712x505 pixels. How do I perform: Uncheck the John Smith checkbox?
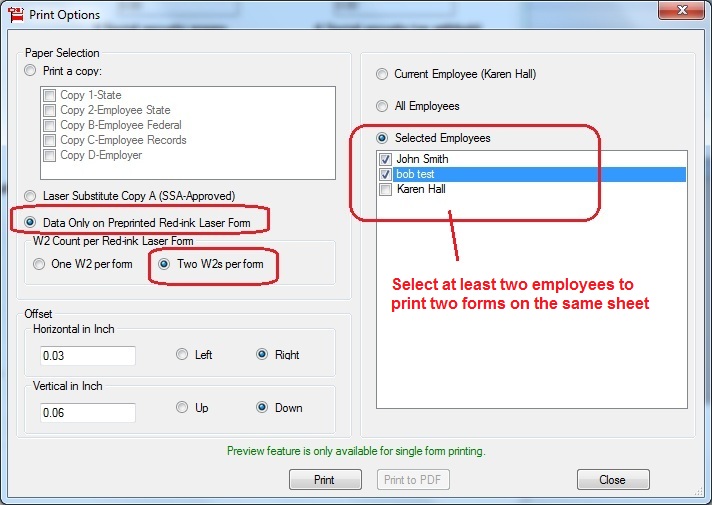point(386,159)
